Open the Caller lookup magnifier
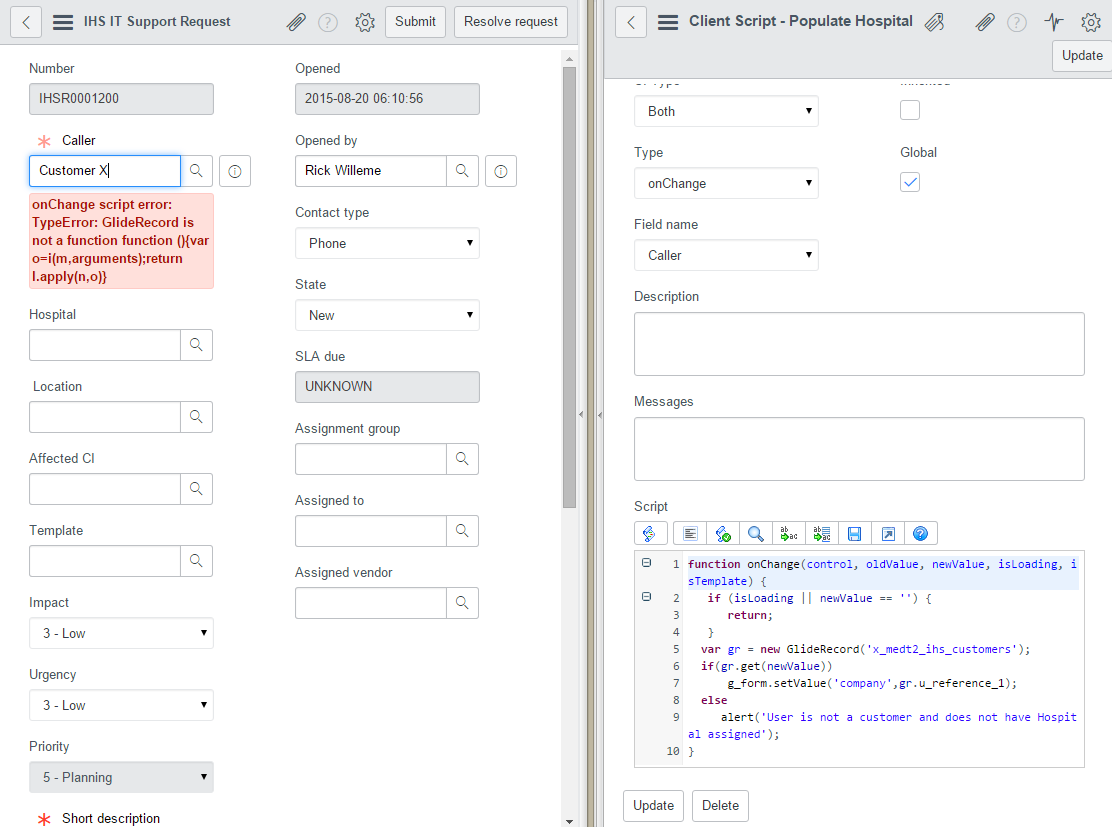The width and height of the screenshot is (1112, 827). coord(196,171)
